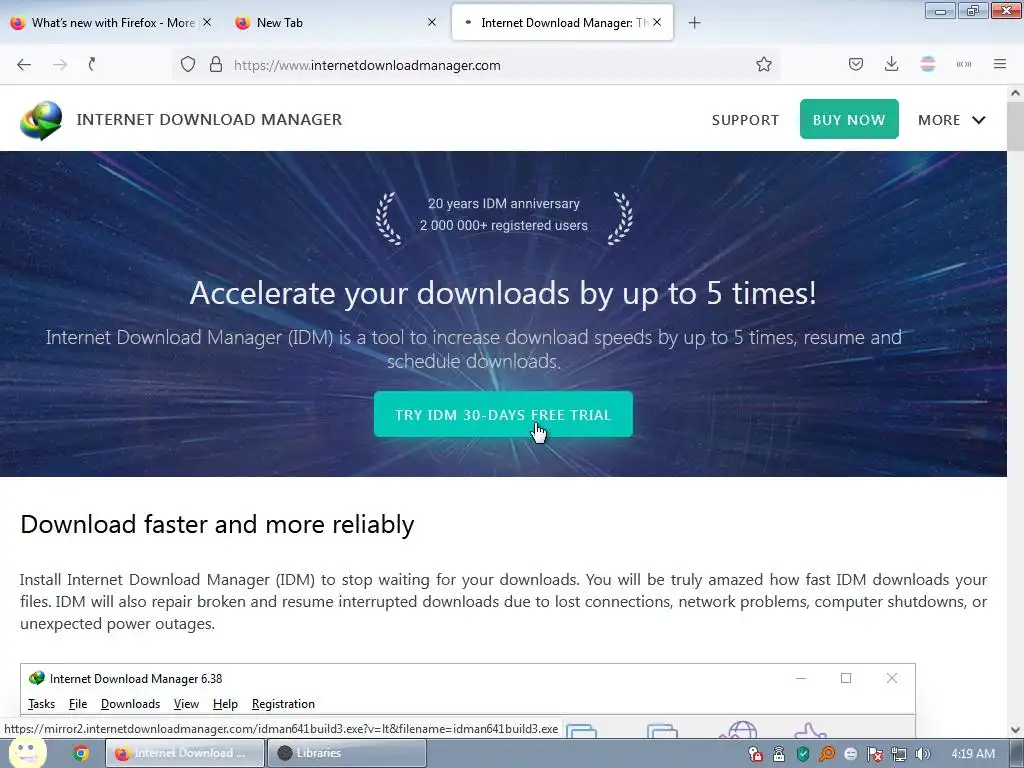The height and width of the screenshot is (768, 1024).
Task: Click View in the IDM screenshot menu
Action: 186,704
